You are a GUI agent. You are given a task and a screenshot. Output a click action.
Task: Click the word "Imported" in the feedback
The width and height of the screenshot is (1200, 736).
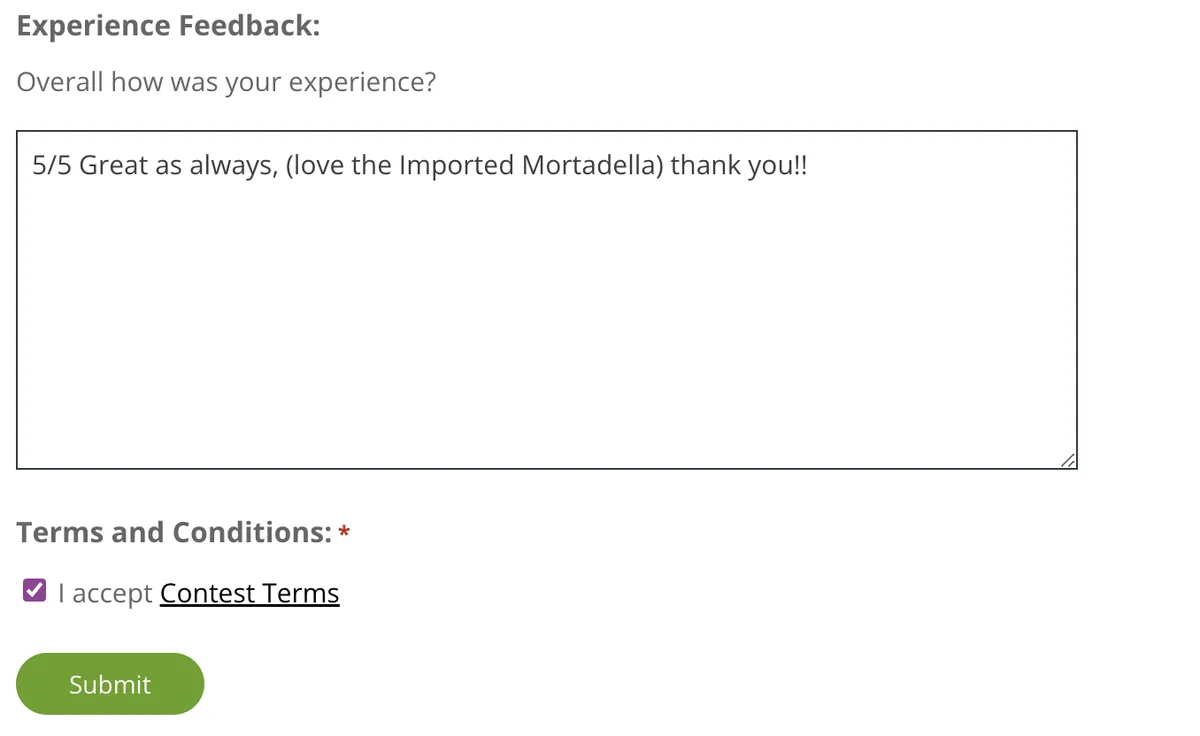457,165
